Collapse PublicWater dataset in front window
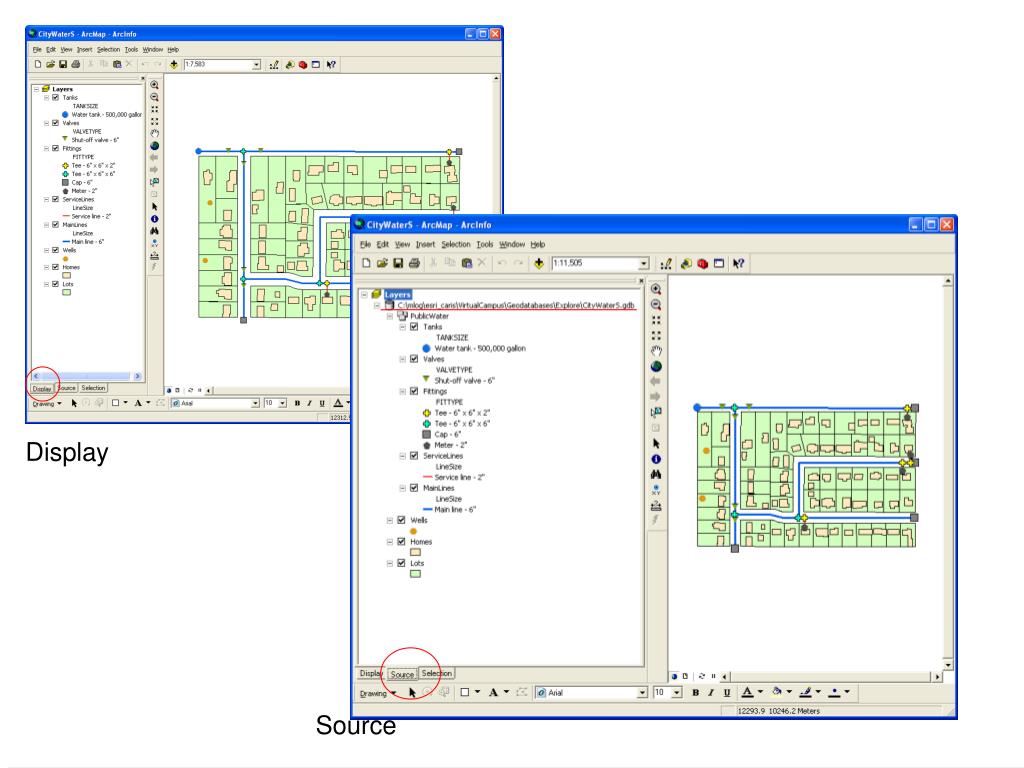1024x768 pixels. click(x=390, y=316)
